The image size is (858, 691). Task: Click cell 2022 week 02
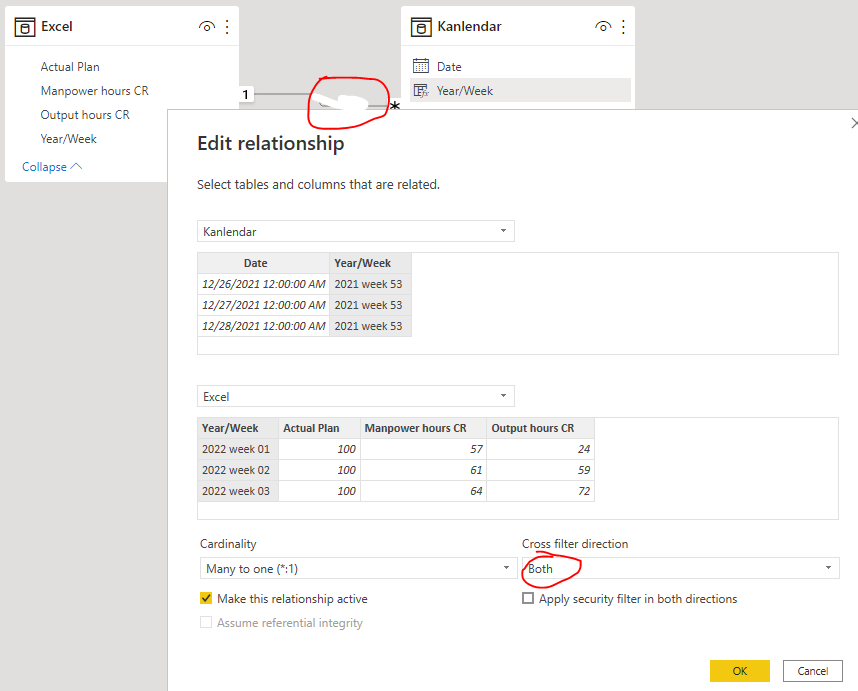(238, 470)
